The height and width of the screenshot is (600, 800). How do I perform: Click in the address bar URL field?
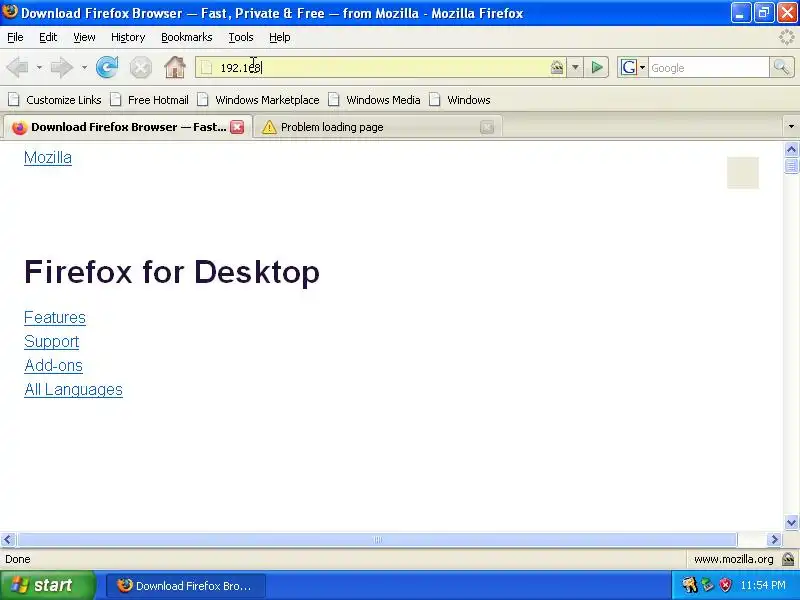coord(380,67)
